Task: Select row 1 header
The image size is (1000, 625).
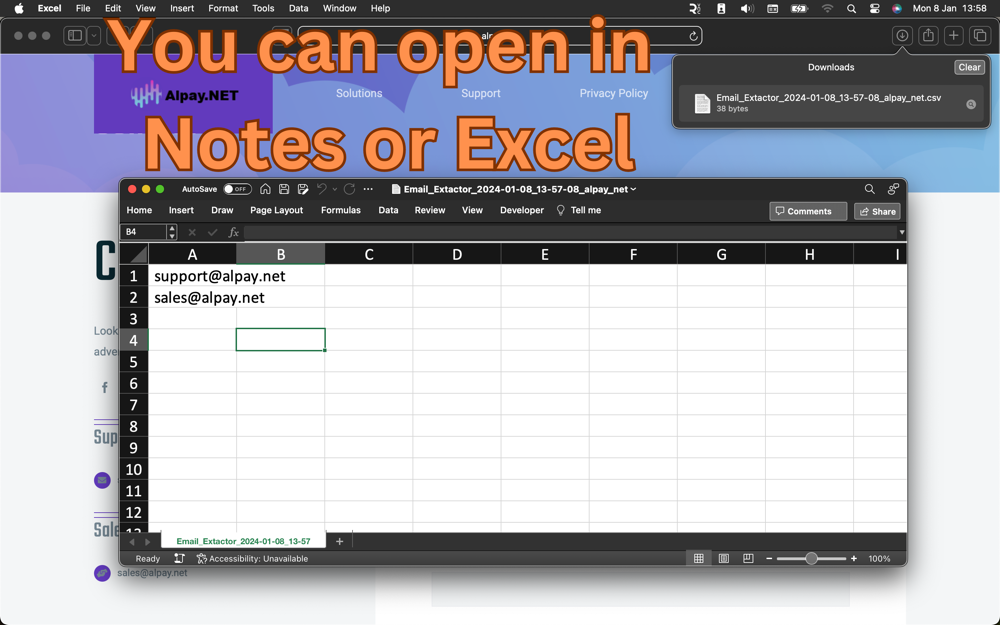Action: (x=134, y=276)
